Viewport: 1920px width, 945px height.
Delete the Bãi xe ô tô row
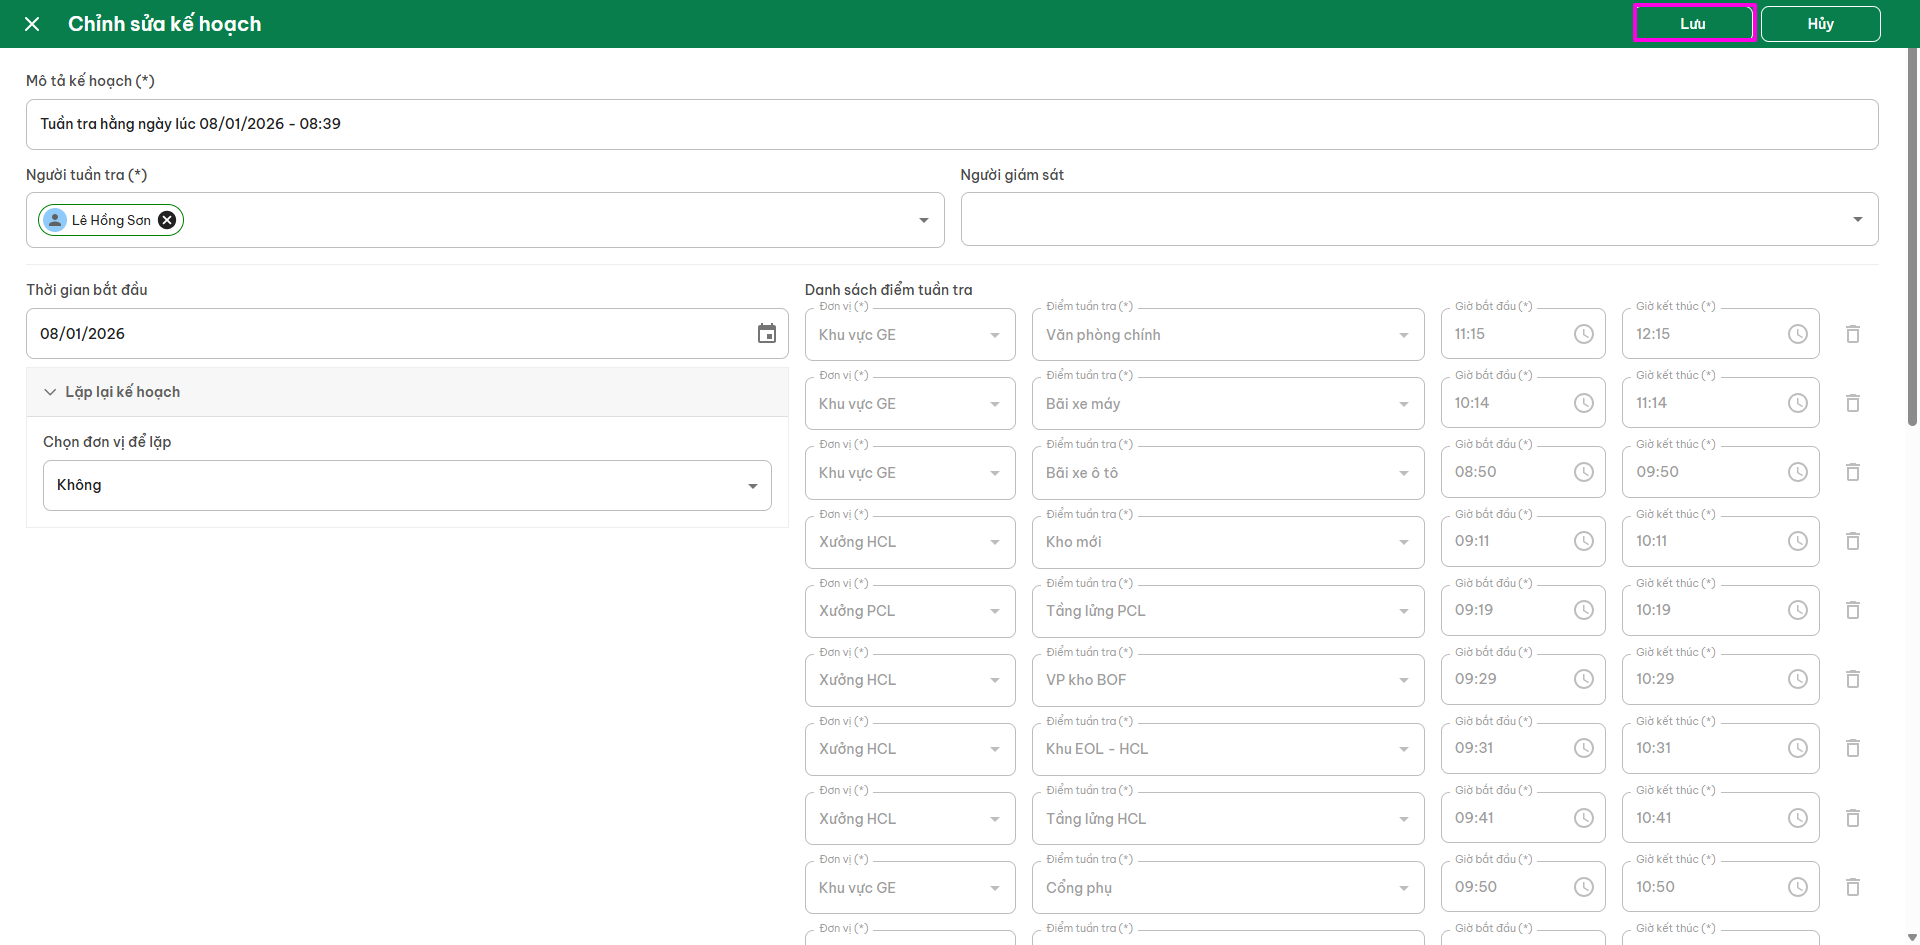1852,472
